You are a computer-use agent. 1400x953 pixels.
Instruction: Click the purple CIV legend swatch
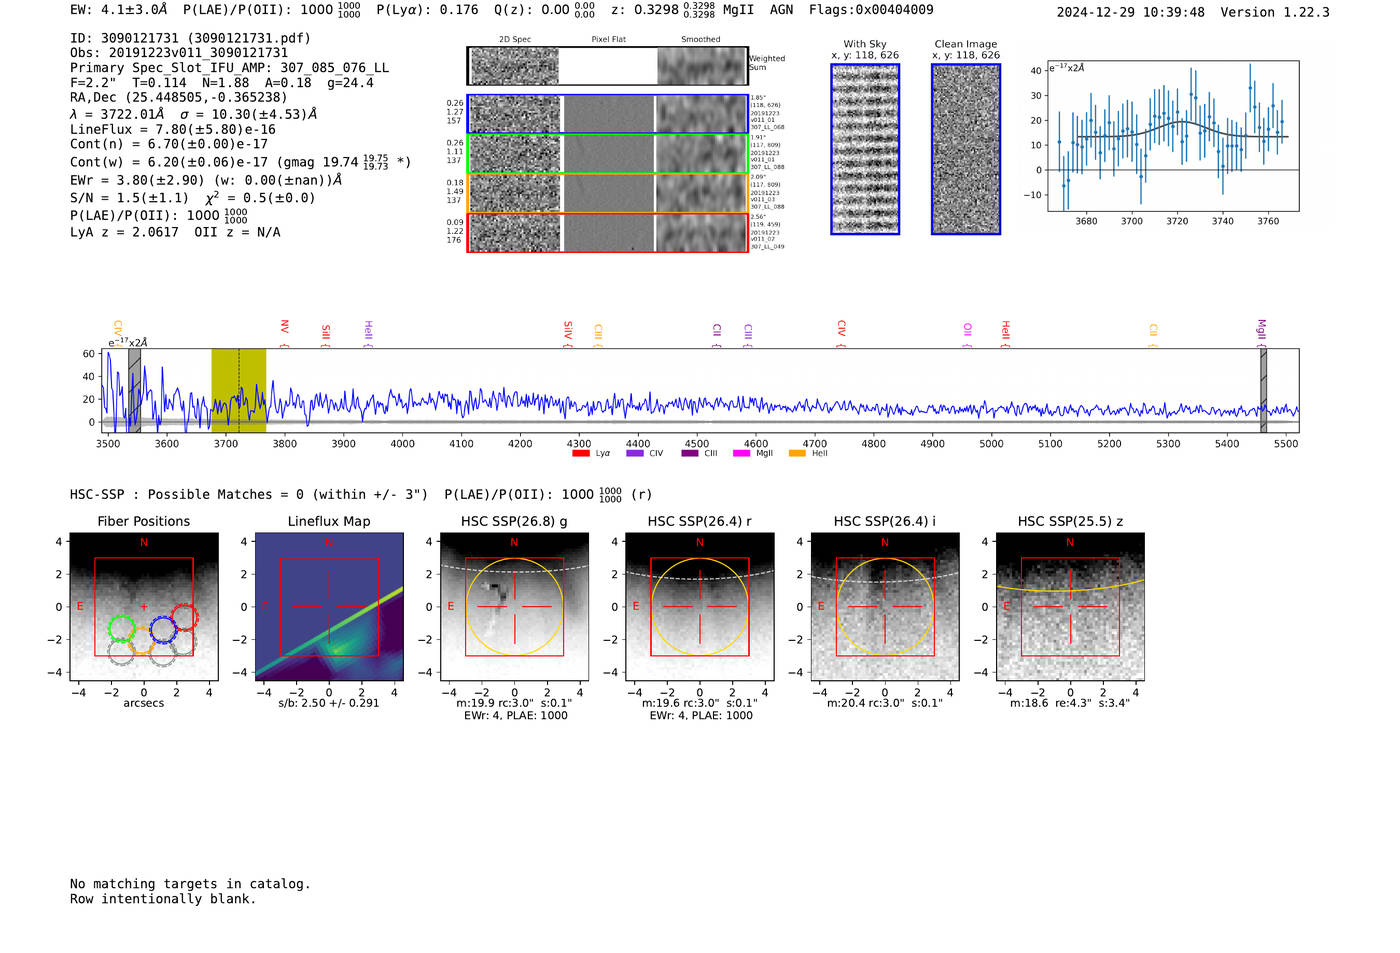[634, 454]
